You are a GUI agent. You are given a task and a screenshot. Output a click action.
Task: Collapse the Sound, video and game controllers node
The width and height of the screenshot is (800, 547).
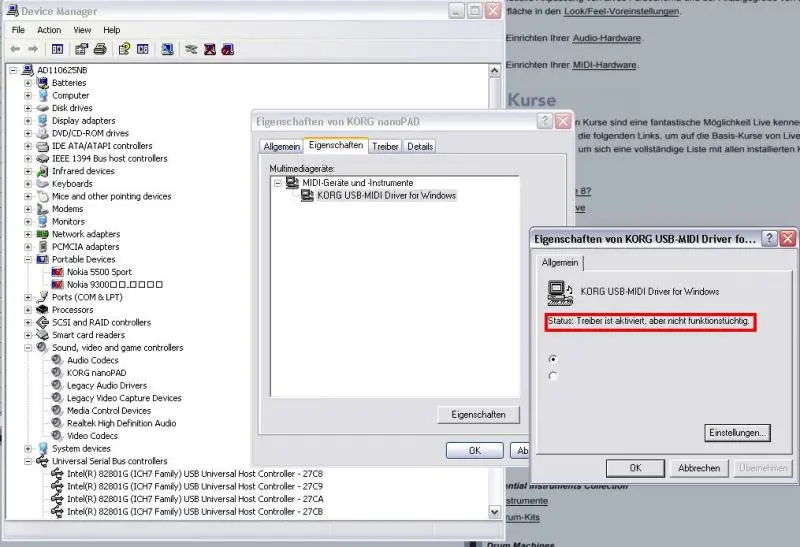[x=28, y=348]
